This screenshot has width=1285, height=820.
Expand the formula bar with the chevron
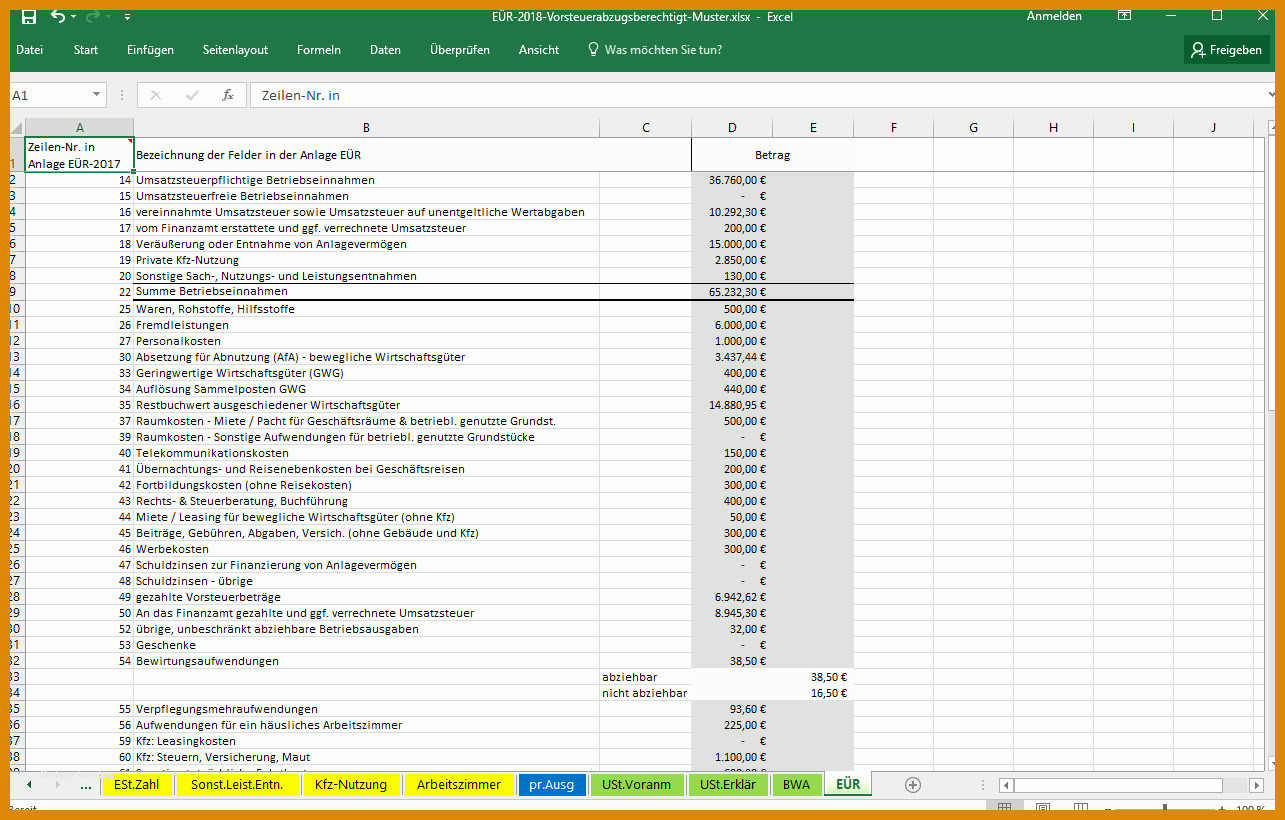[1270, 95]
